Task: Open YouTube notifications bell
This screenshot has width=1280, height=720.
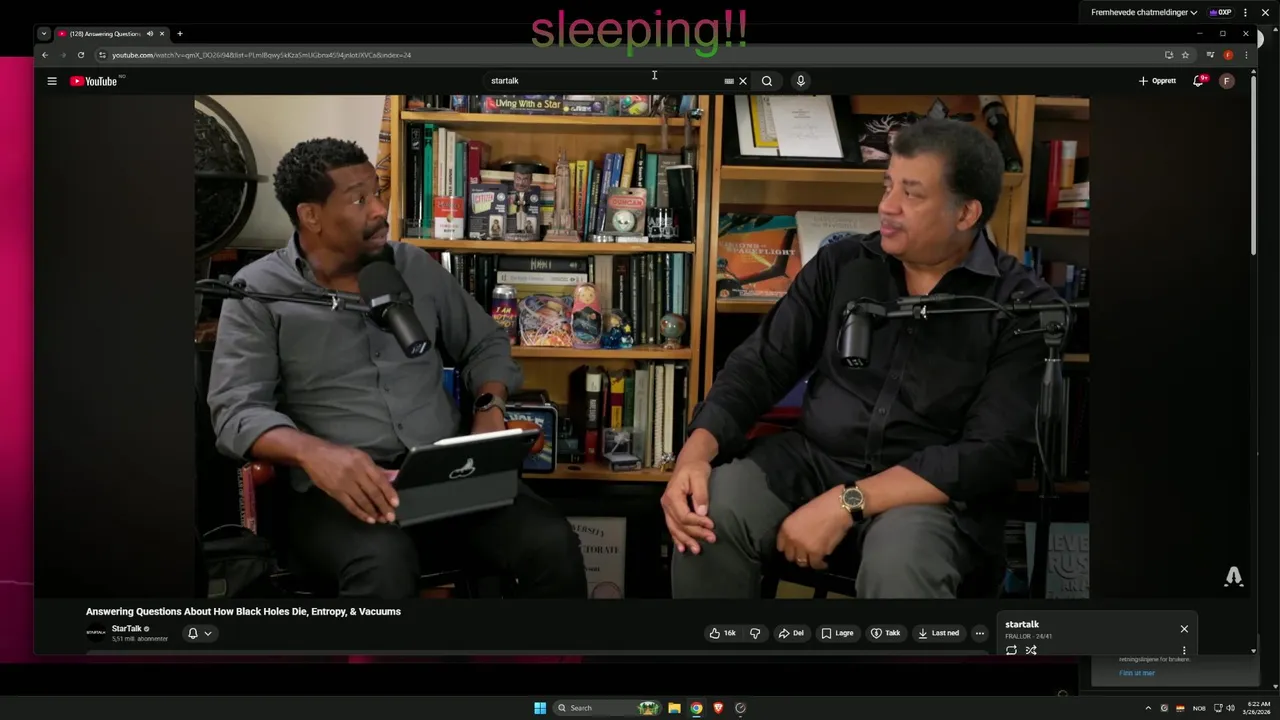Action: pyautogui.click(x=1198, y=81)
